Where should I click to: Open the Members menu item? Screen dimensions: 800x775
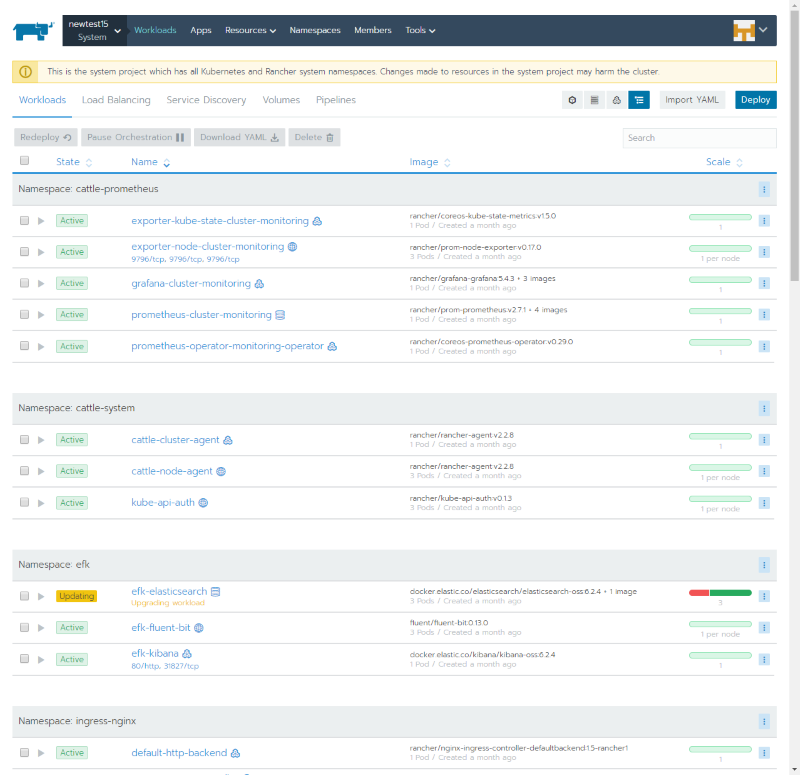(x=373, y=31)
